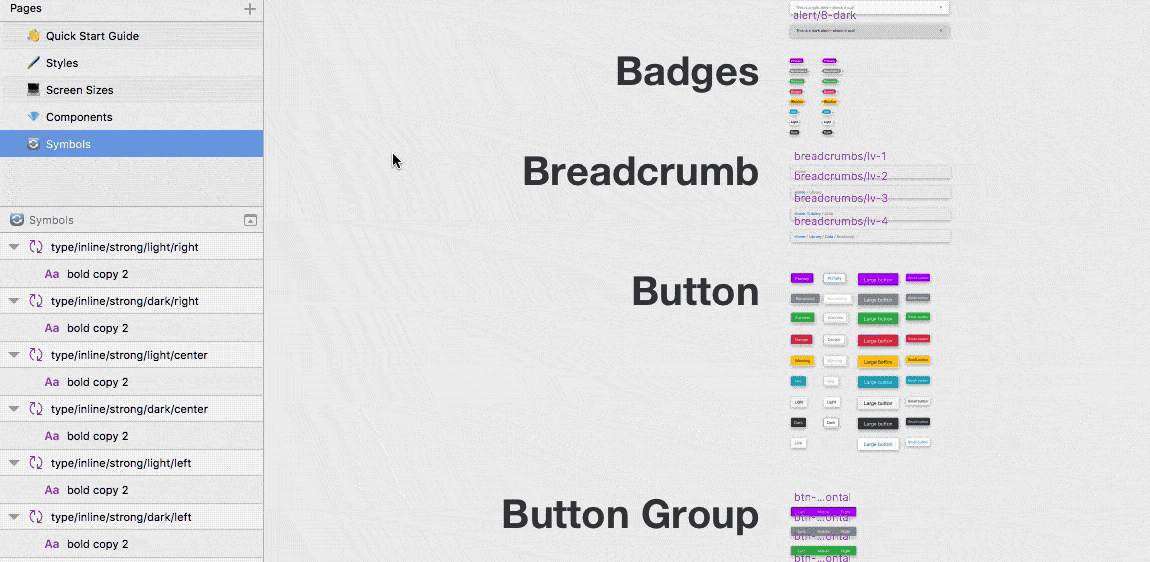Image resolution: width=1150 pixels, height=562 pixels.
Task: Select text layer icon under type/inline/strong/light/left
Action: pos(51,490)
